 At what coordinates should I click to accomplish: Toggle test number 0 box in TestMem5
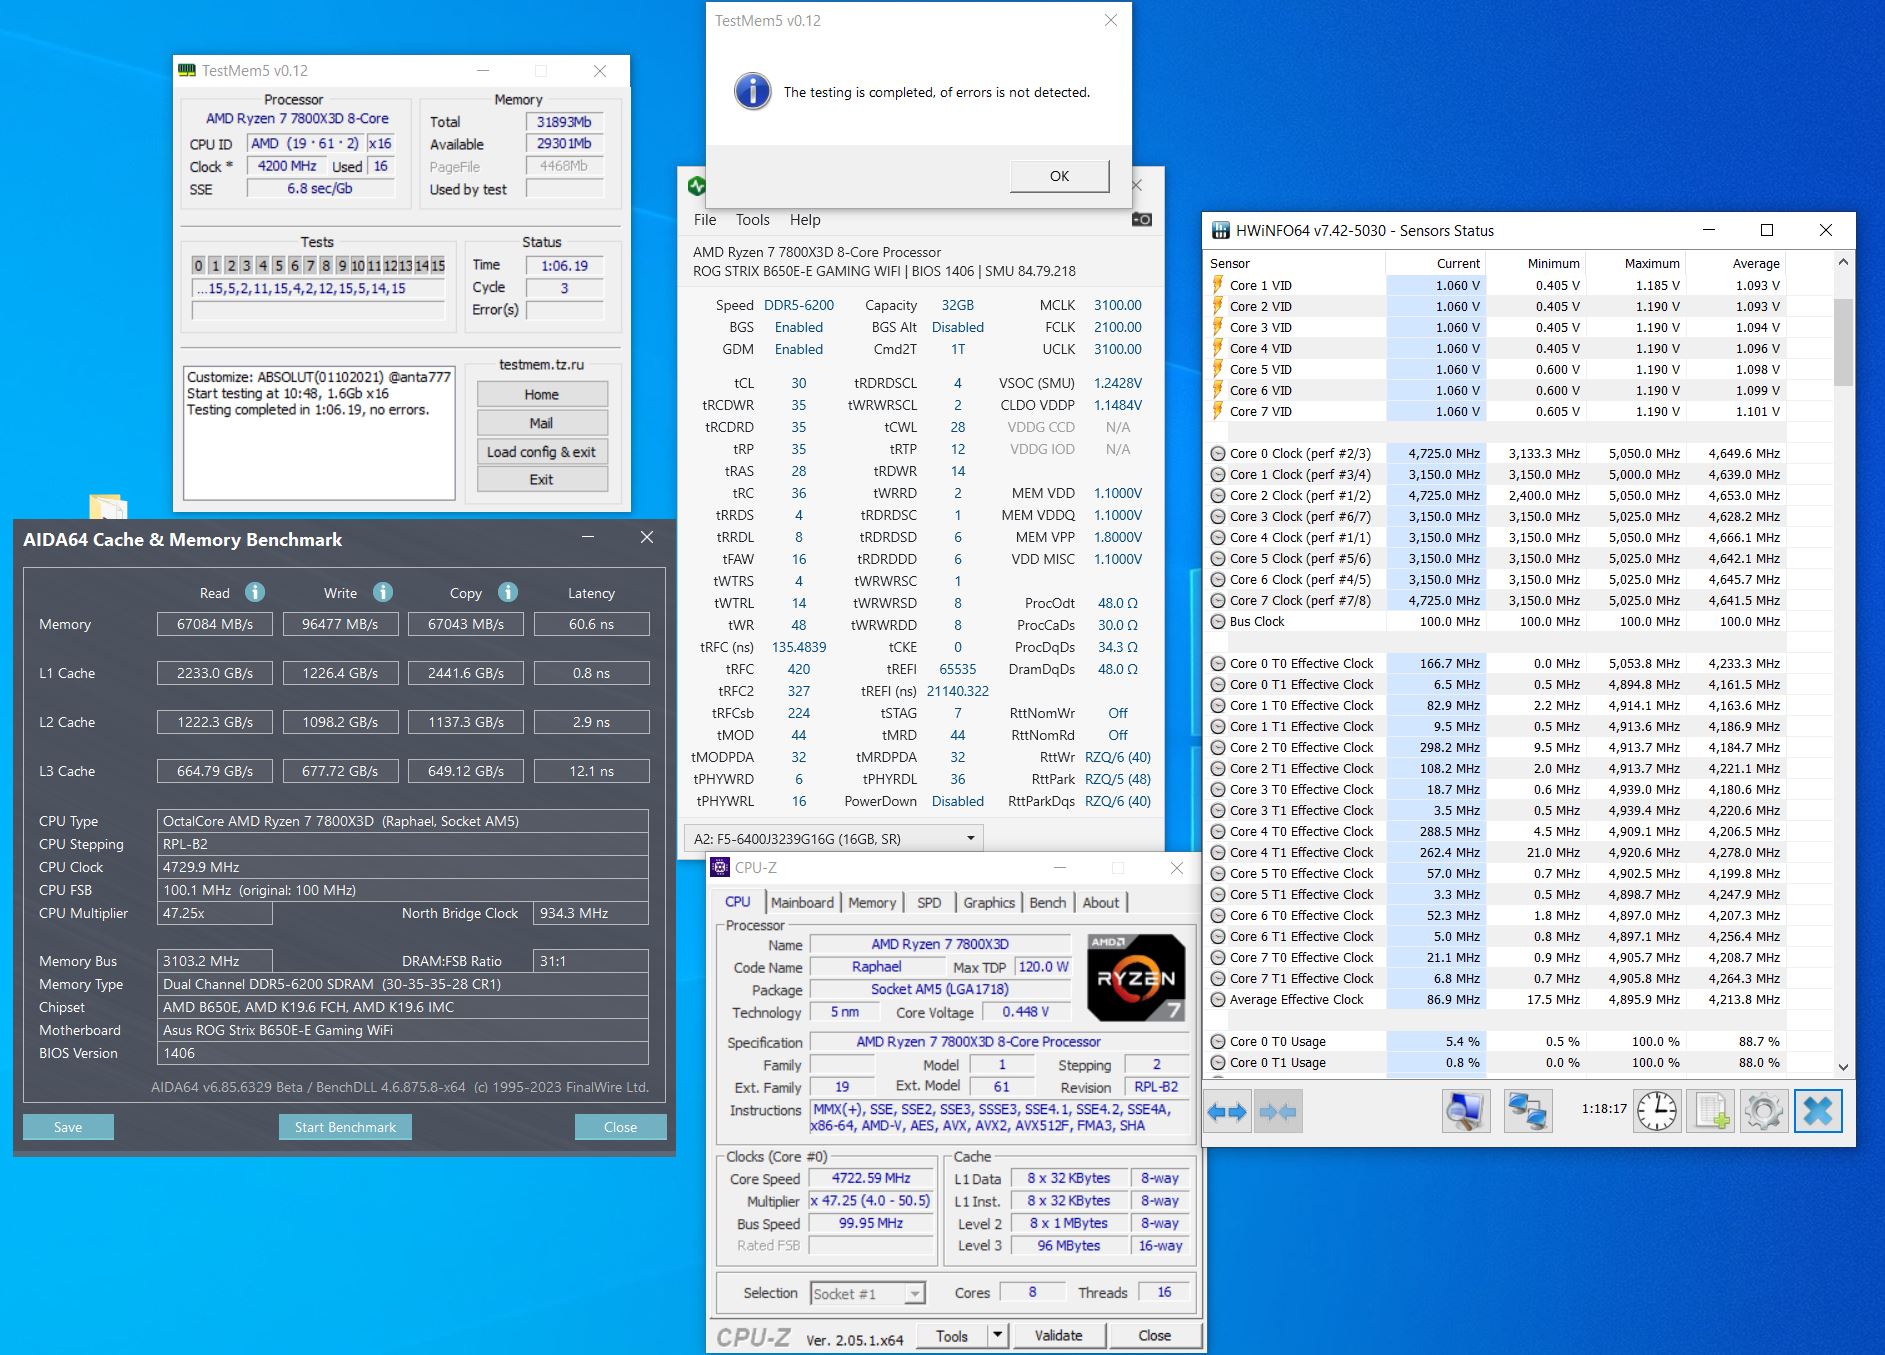[x=198, y=265]
